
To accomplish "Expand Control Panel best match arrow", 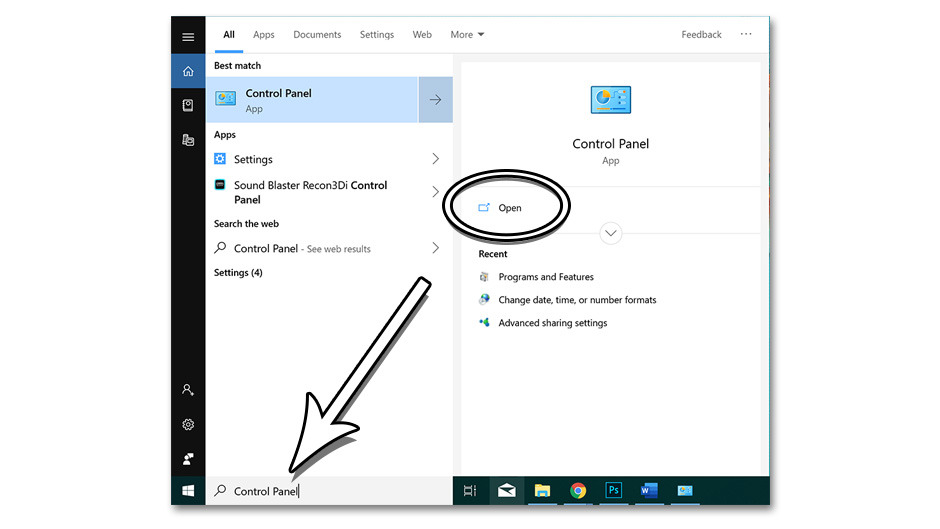I will pyautogui.click(x=435, y=100).
